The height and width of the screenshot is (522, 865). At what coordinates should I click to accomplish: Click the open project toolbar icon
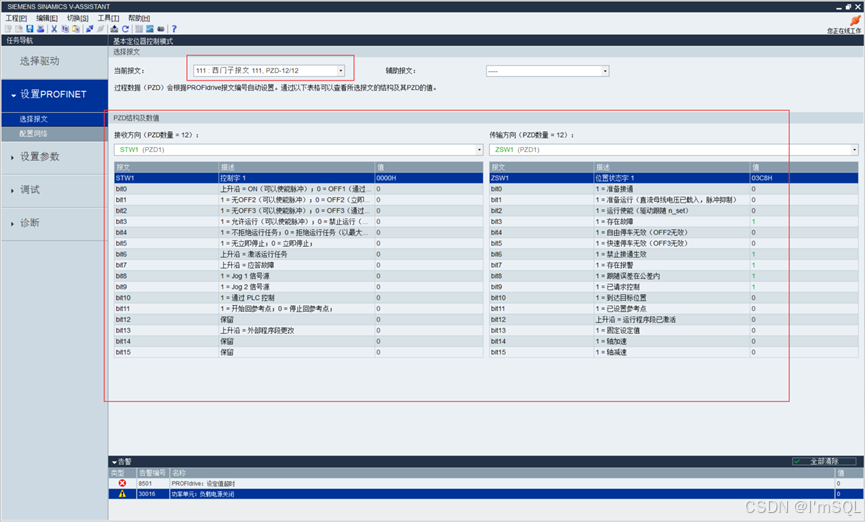(x=19, y=29)
